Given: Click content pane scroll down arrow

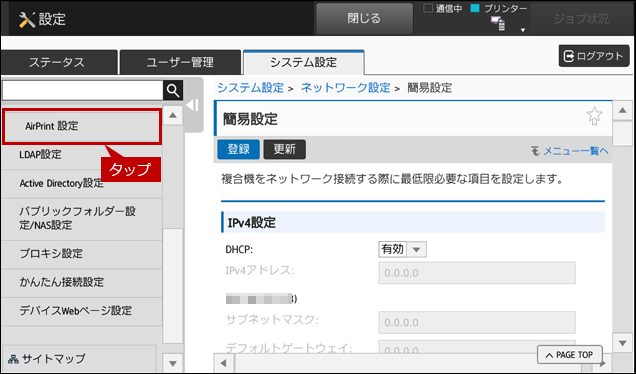Looking at the screenshot, I should click(622, 343).
